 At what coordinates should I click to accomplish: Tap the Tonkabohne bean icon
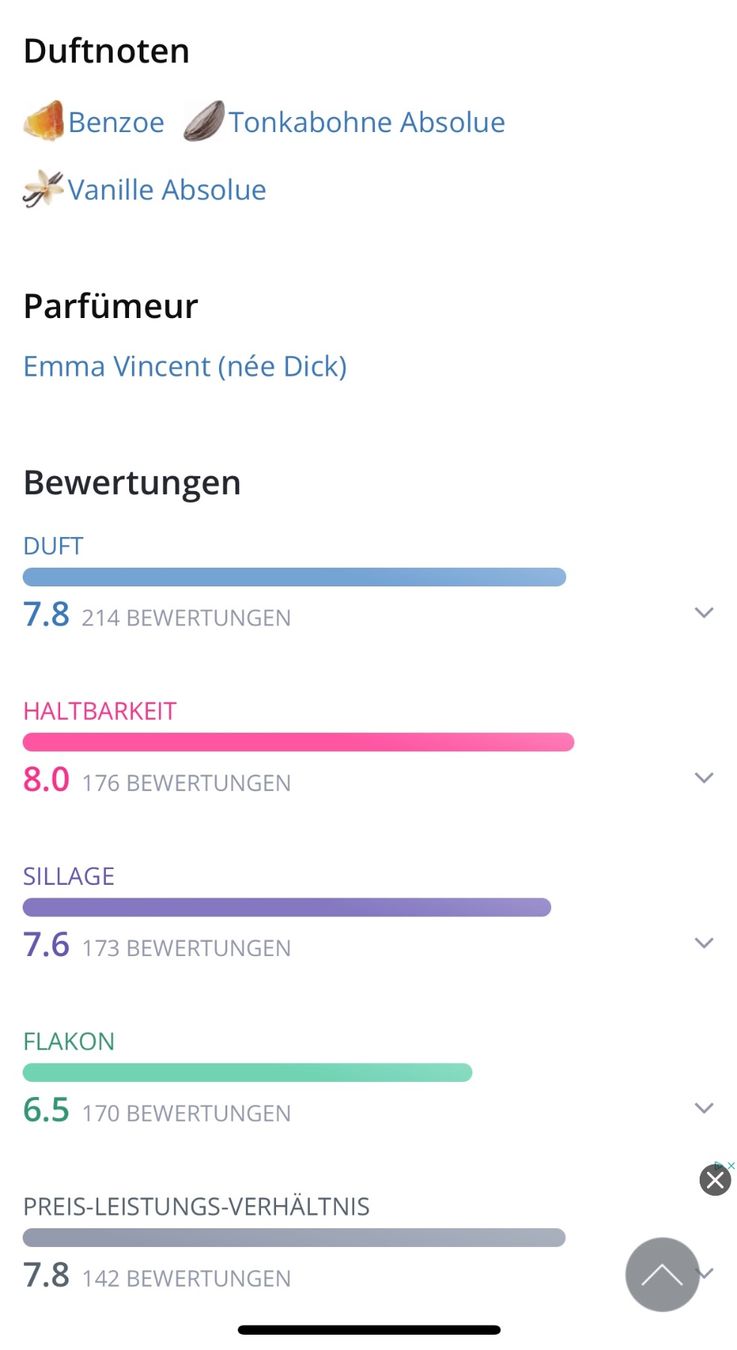tap(204, 122)
